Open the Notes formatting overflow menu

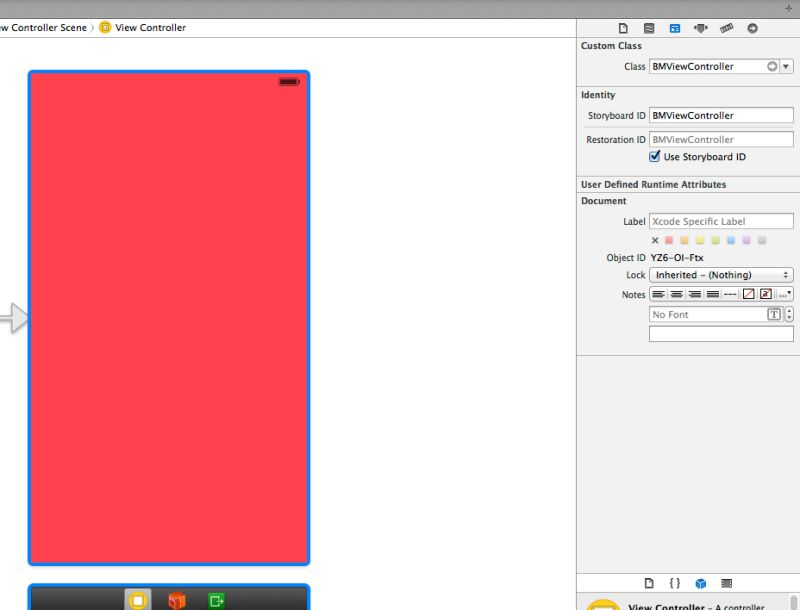786,294
